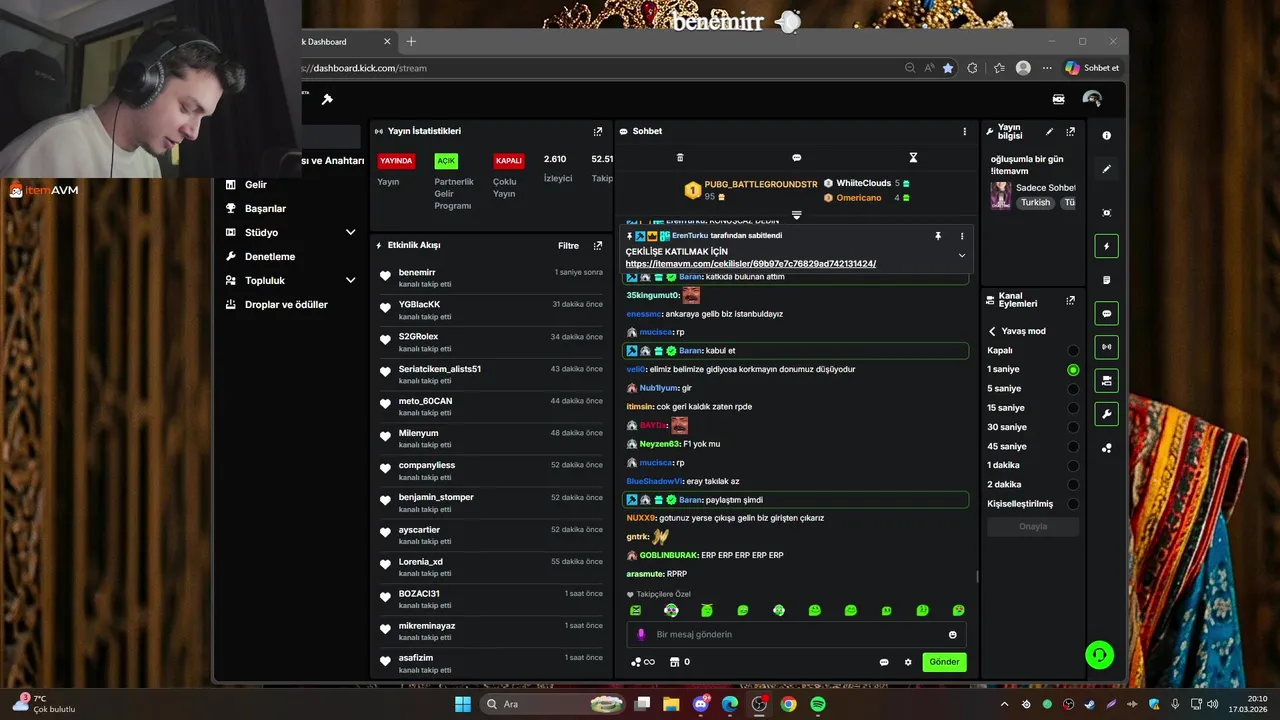Collapse the leaderboard using the arrow handle

[796, 214]
